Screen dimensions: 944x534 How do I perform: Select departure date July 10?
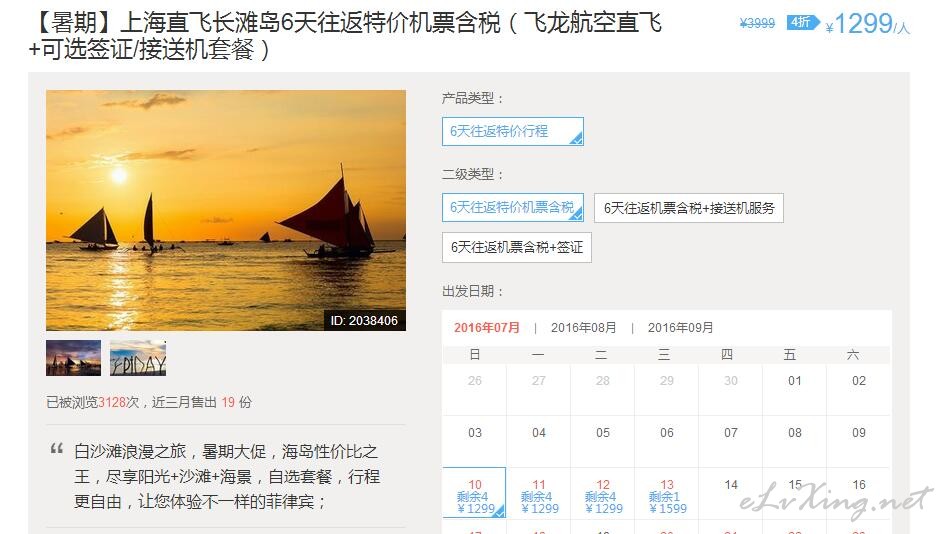point(474,492)
